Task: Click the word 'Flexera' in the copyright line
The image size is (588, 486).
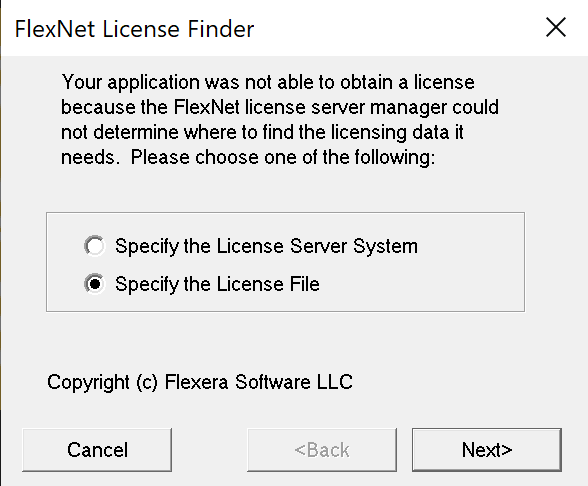Action: [196, 382]
